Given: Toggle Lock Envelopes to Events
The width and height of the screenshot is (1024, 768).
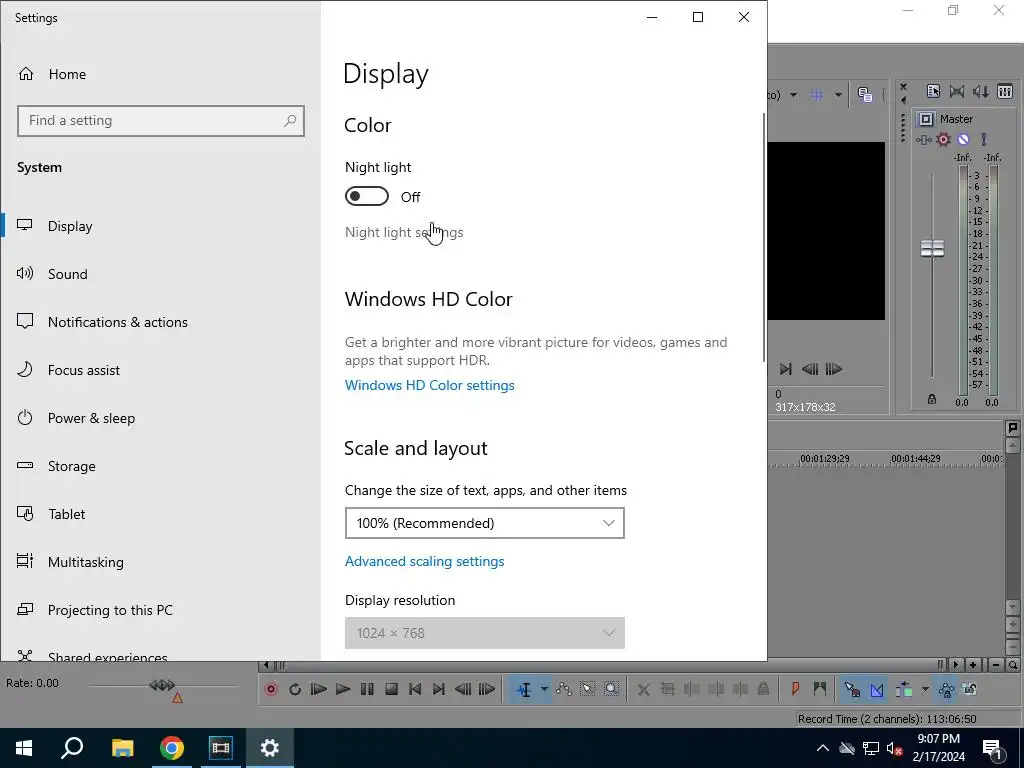Looking at the screenshot, I should 946,689.
